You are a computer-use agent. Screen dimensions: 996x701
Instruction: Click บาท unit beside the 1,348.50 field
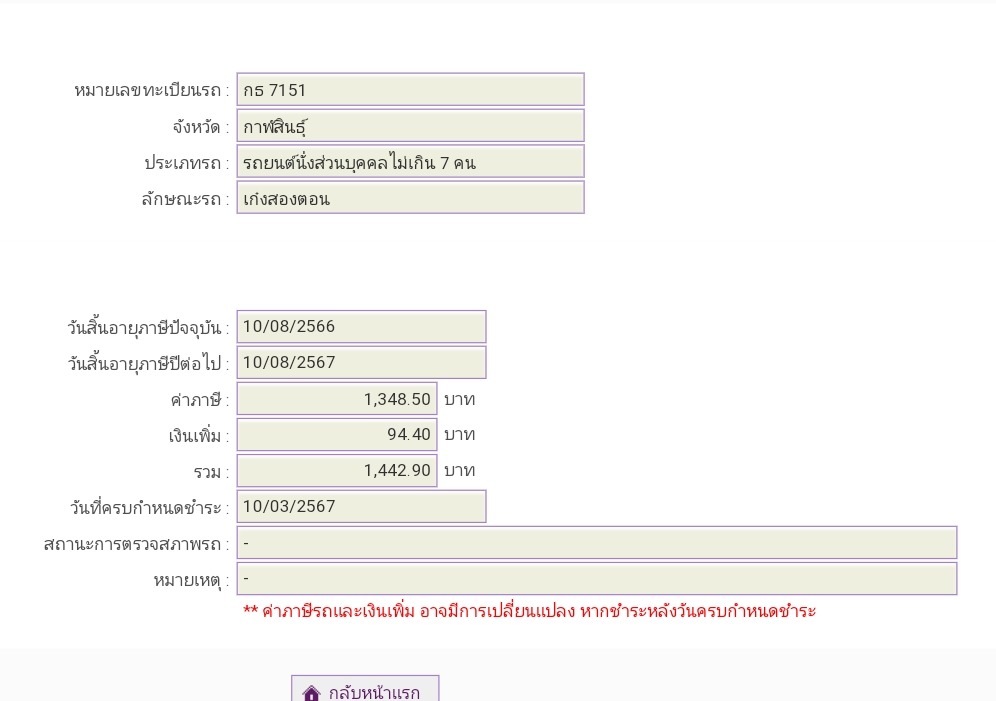(459, 399)
